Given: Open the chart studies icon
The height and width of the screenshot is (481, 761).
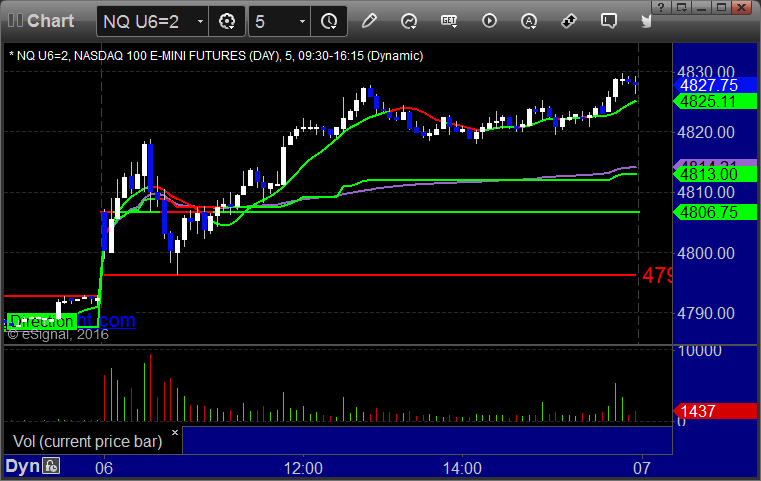Looking at the screenshot, I should [x=409, y=21].
